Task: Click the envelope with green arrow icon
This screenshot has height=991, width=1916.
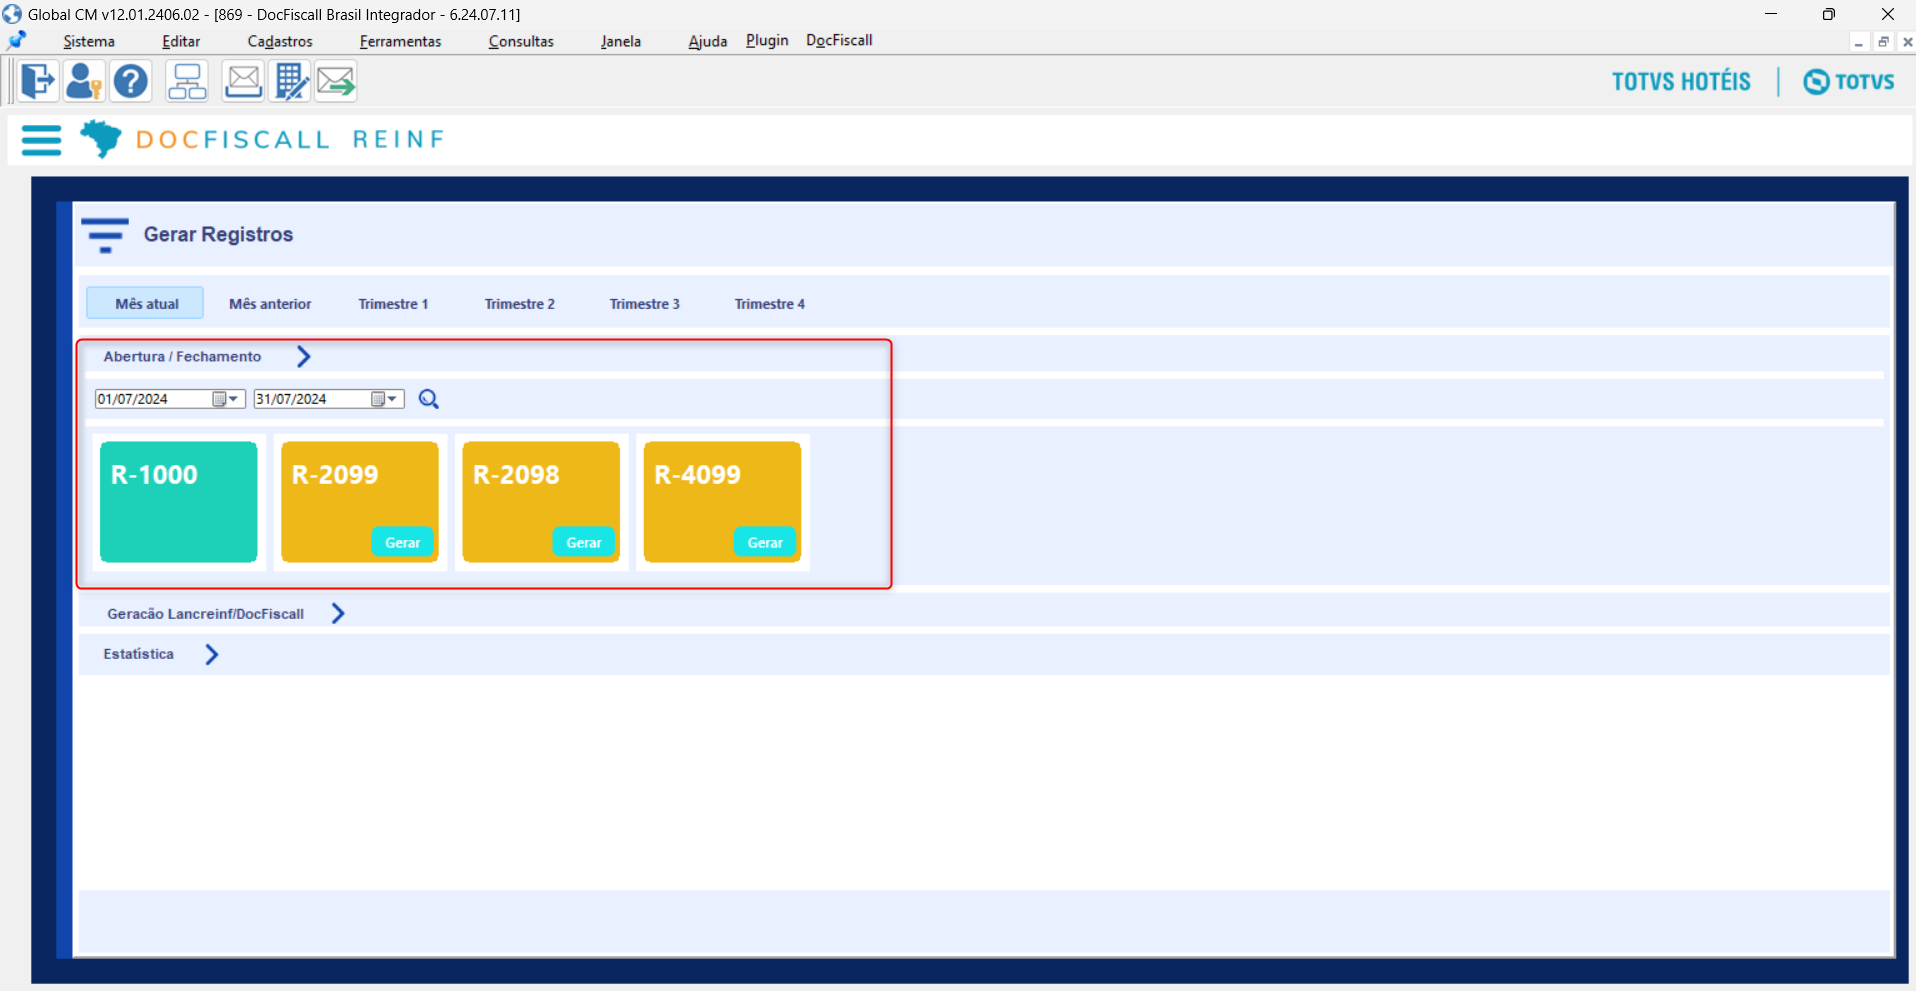Action: 336,81
